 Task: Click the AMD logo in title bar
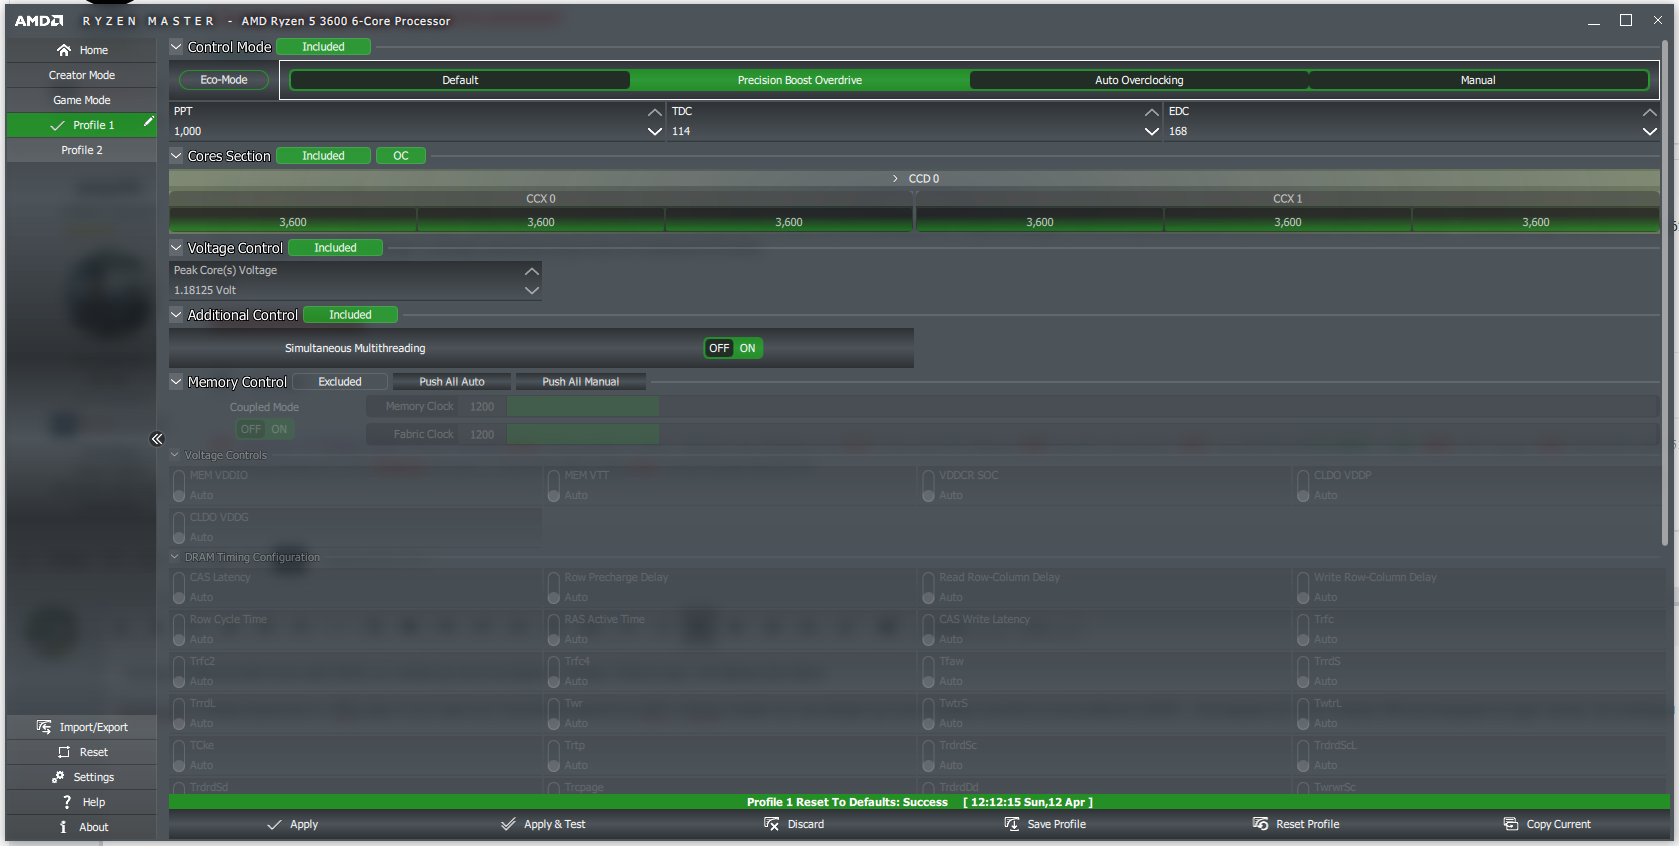coord(39,21)
